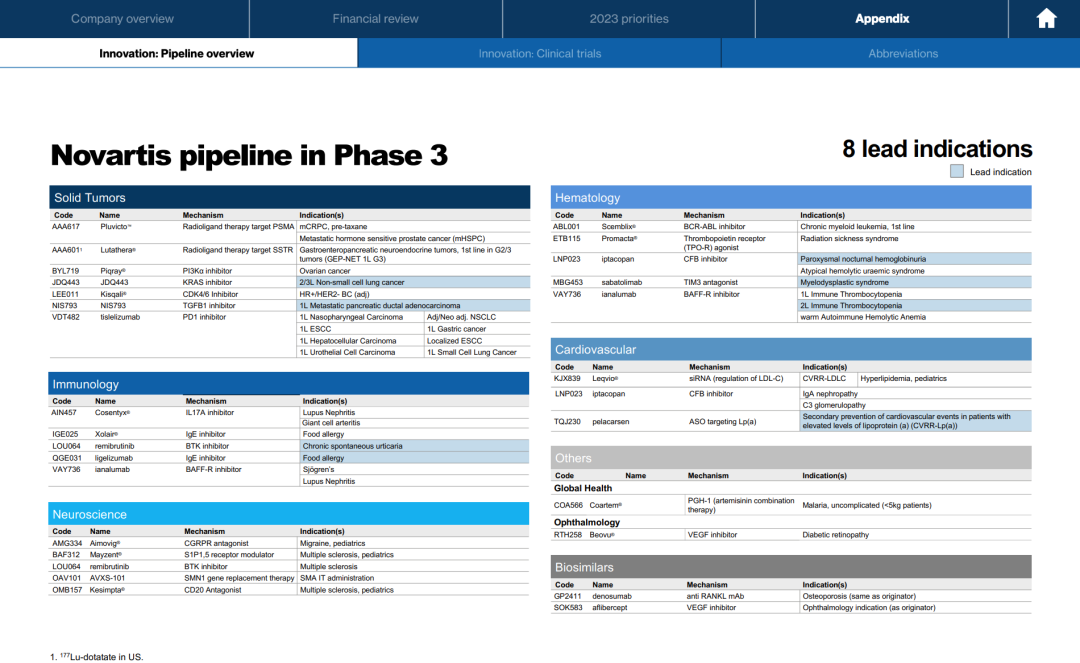The image size is (1080, 663).
Task: Click the Aimovig drug name
Action: 105,543
